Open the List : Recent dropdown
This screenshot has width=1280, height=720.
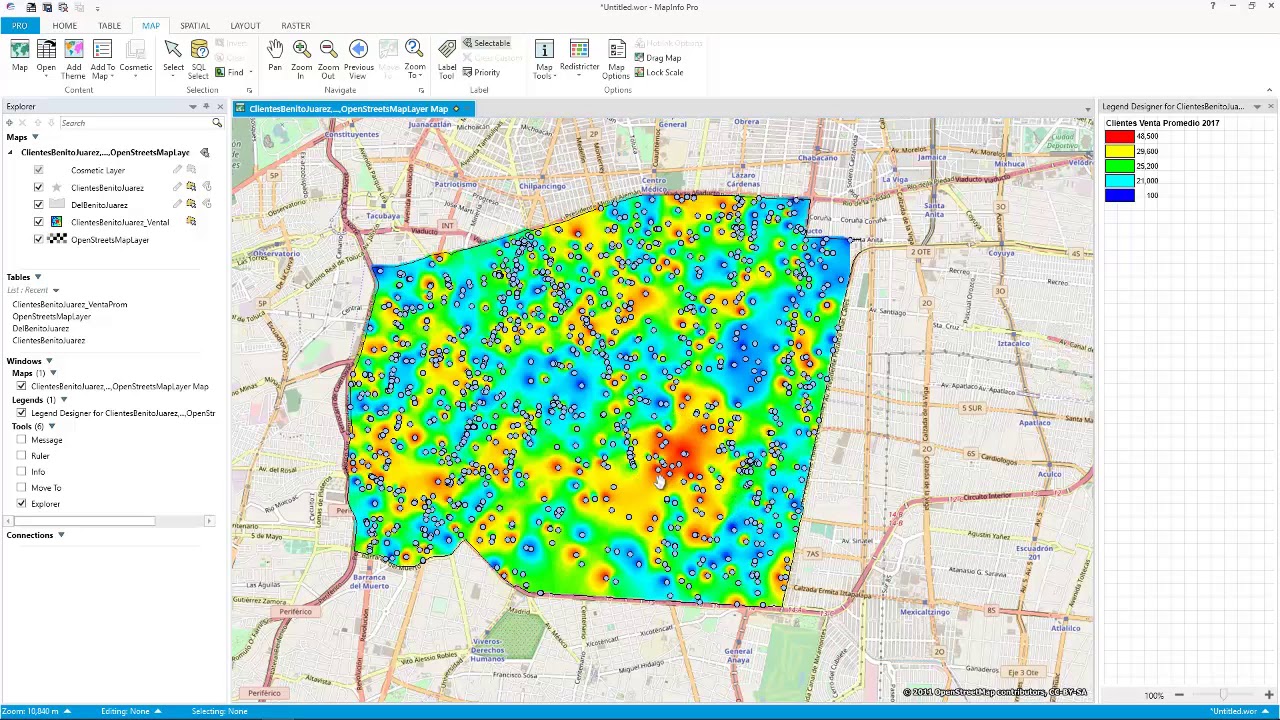(x=55, y=290)
